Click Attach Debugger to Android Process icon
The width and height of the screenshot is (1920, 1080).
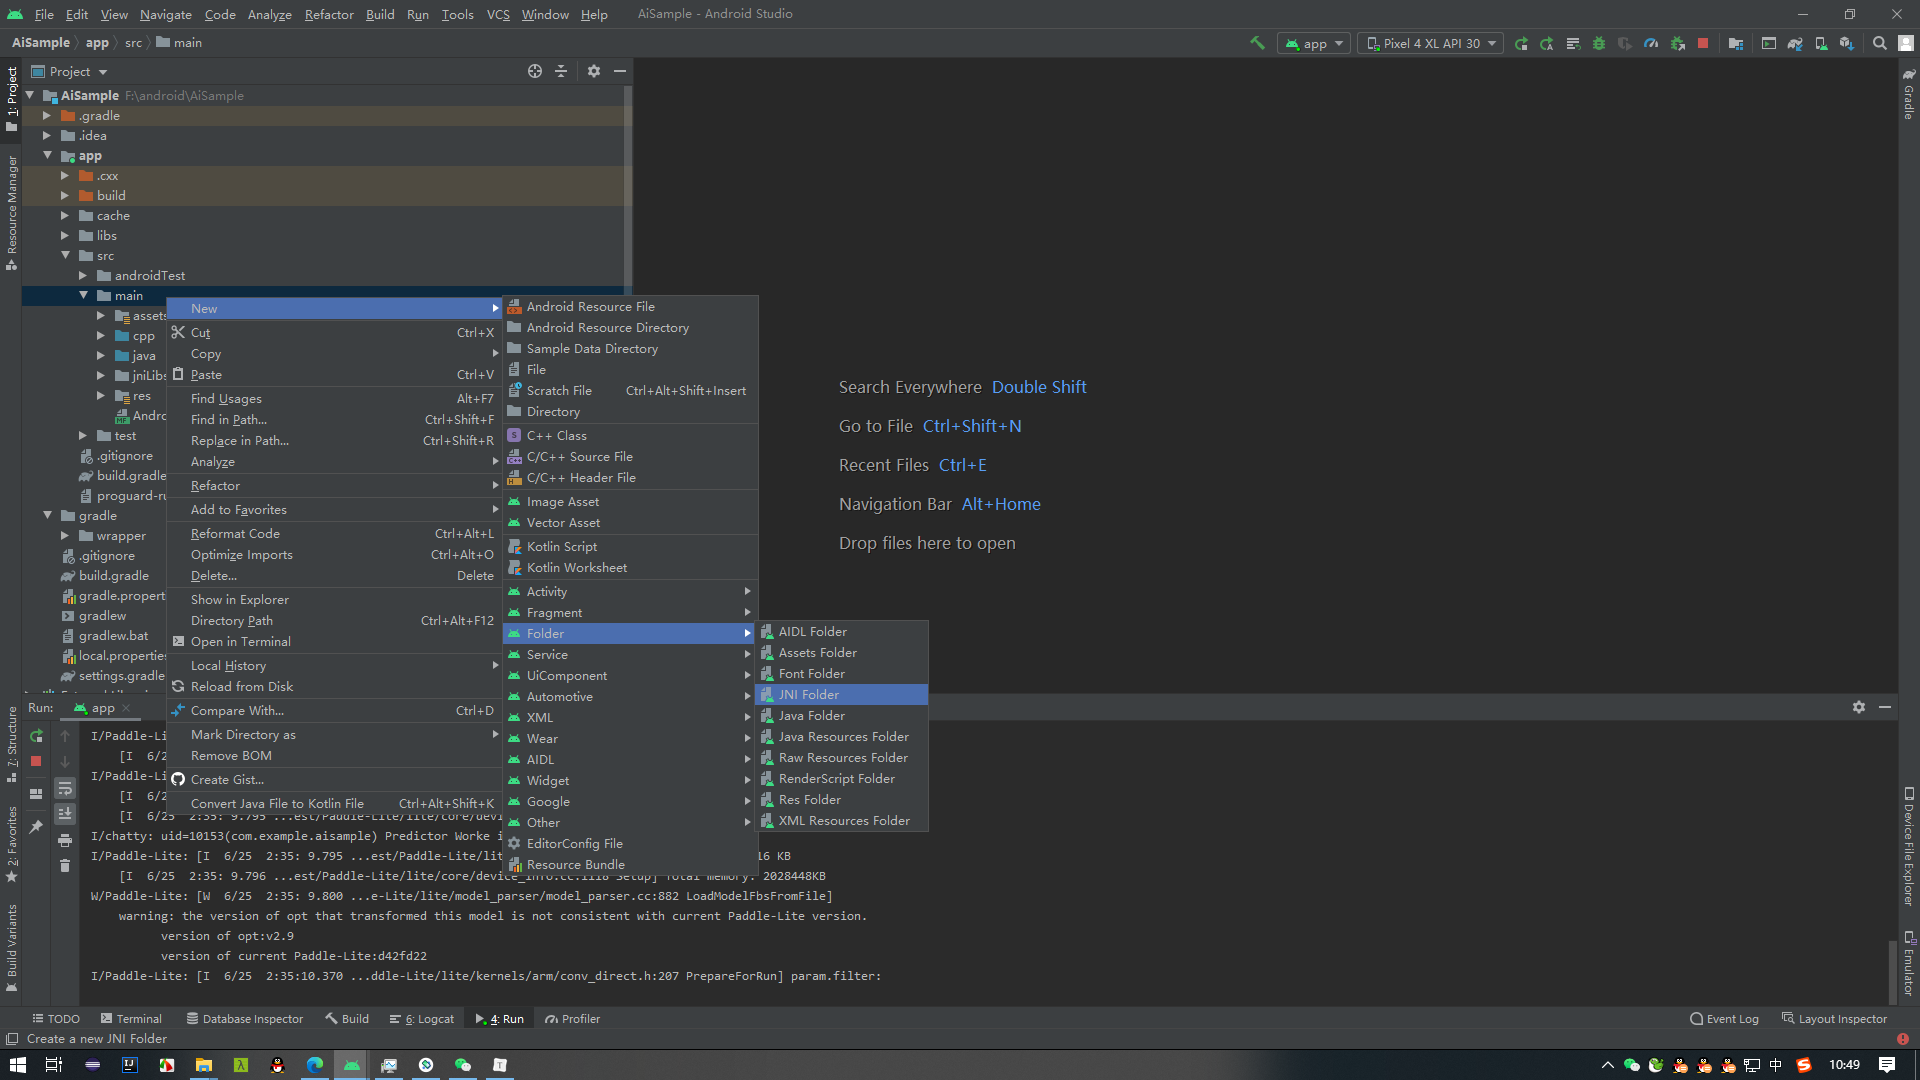coord(1677,43)
